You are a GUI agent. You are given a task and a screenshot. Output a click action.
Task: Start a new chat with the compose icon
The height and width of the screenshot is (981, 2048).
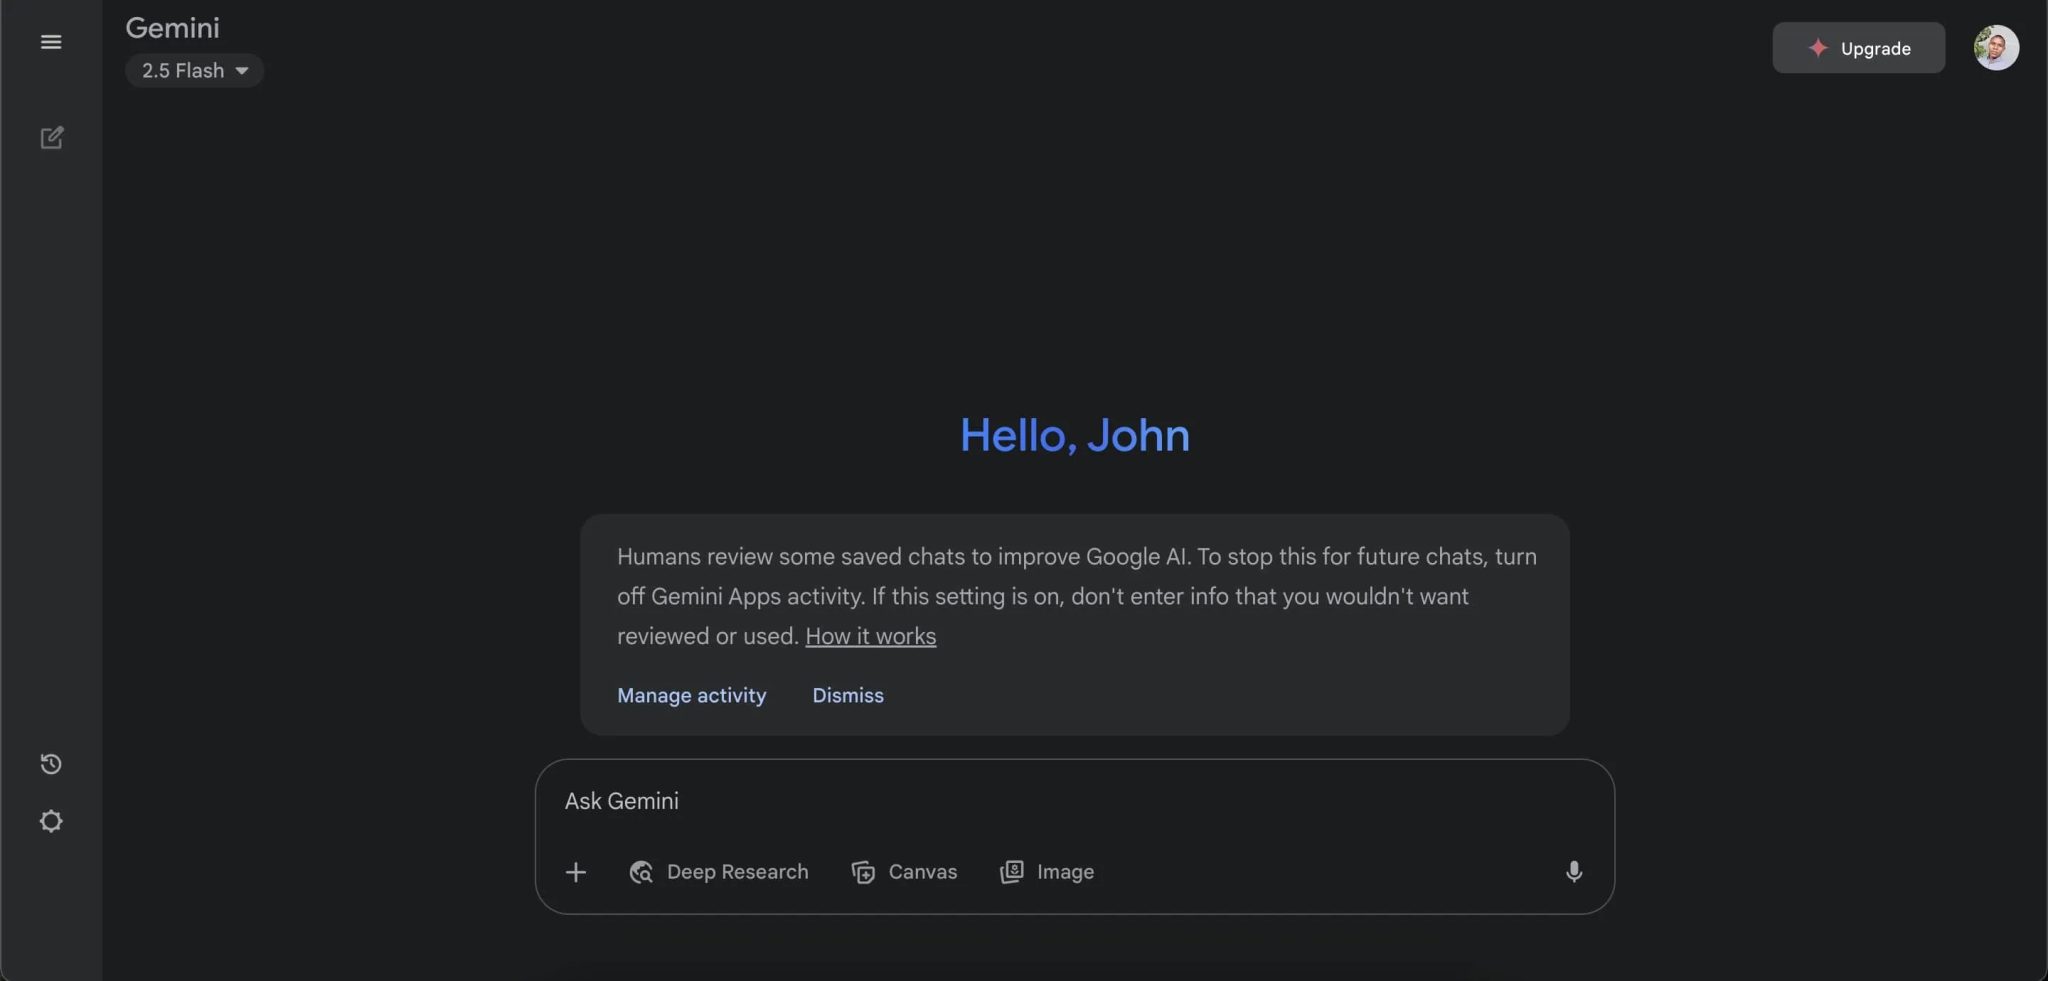click(x=51, y=138)
